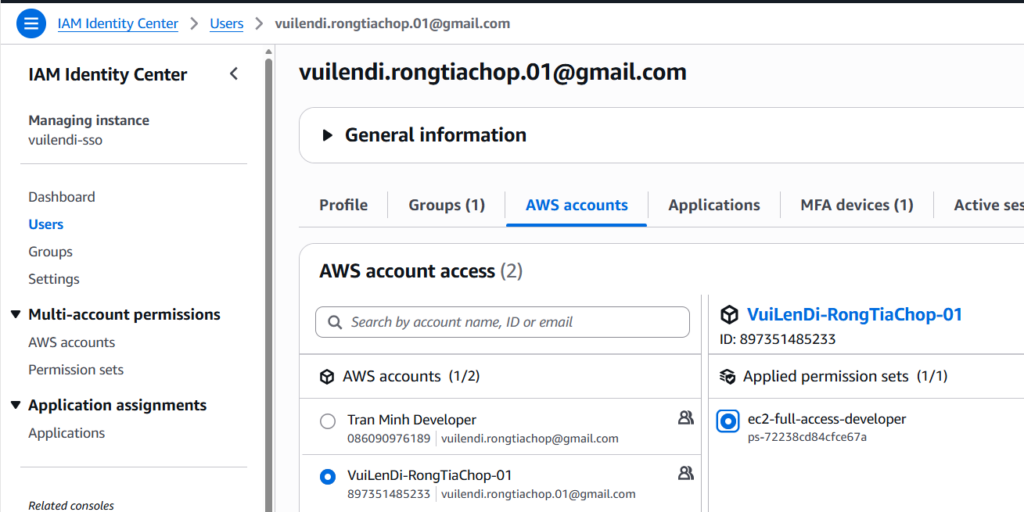The image size is (1024, 512).
Task: Switch to the Profile tab
Action: [x=344, y=205]
